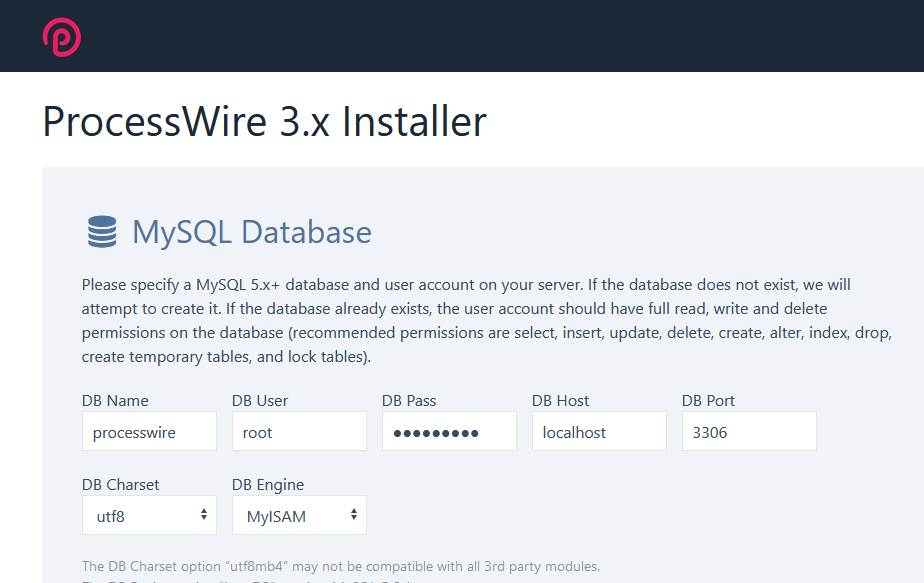Click the DB Name input field
924x583 pixels.
click(x=149, y=432)
